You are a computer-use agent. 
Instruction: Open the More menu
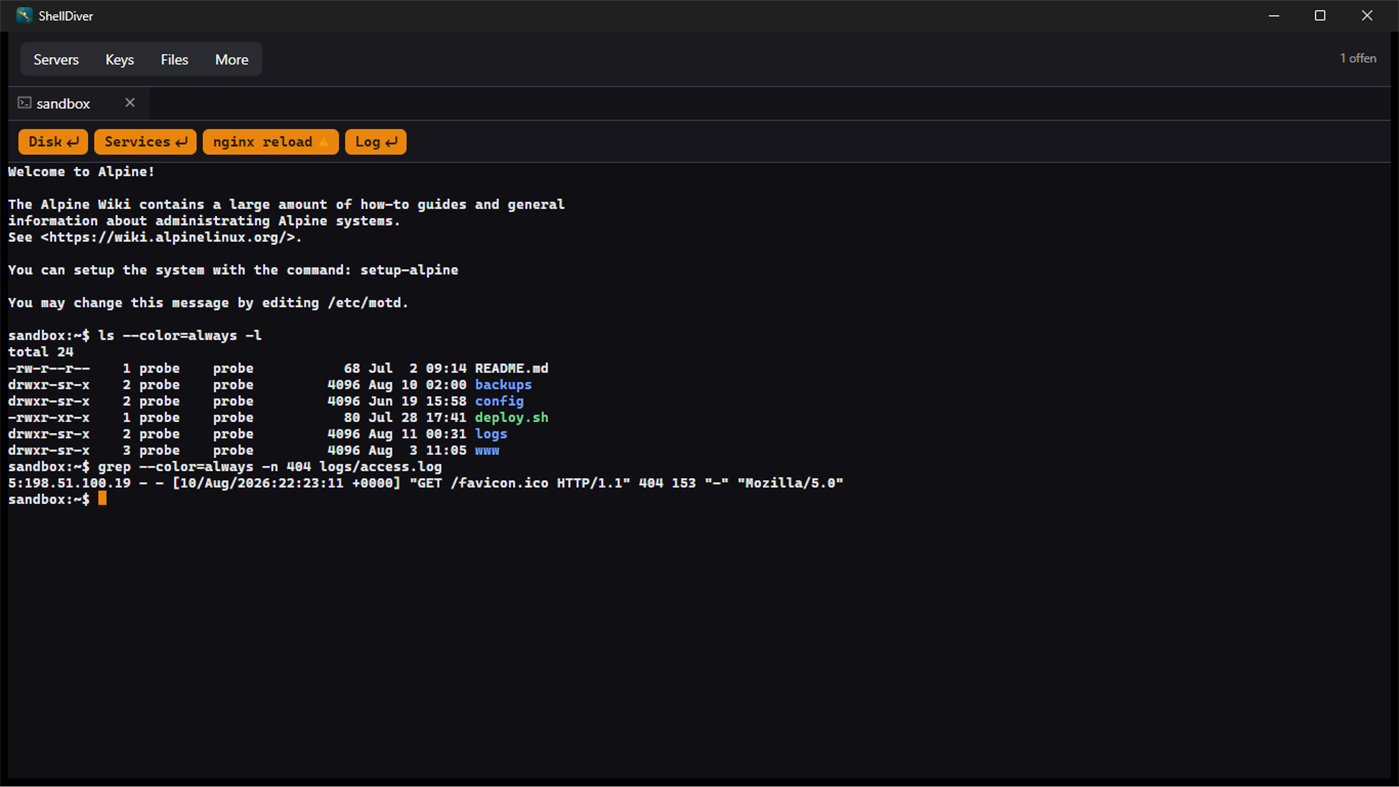[231, 60]
